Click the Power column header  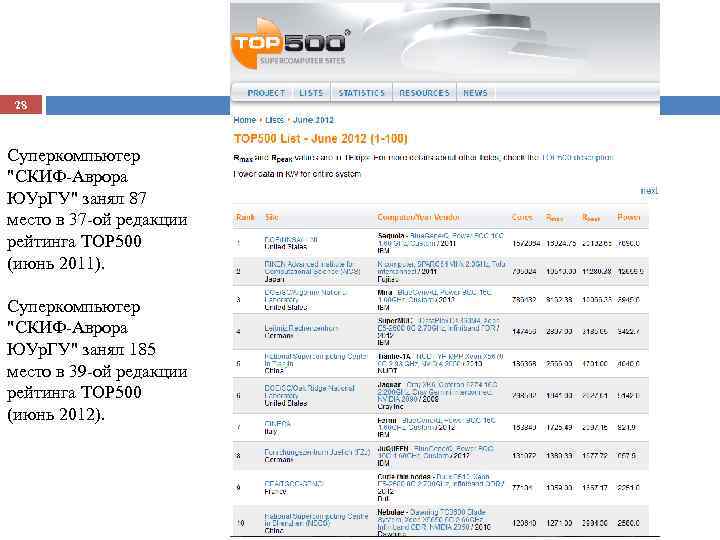(629, 217)
